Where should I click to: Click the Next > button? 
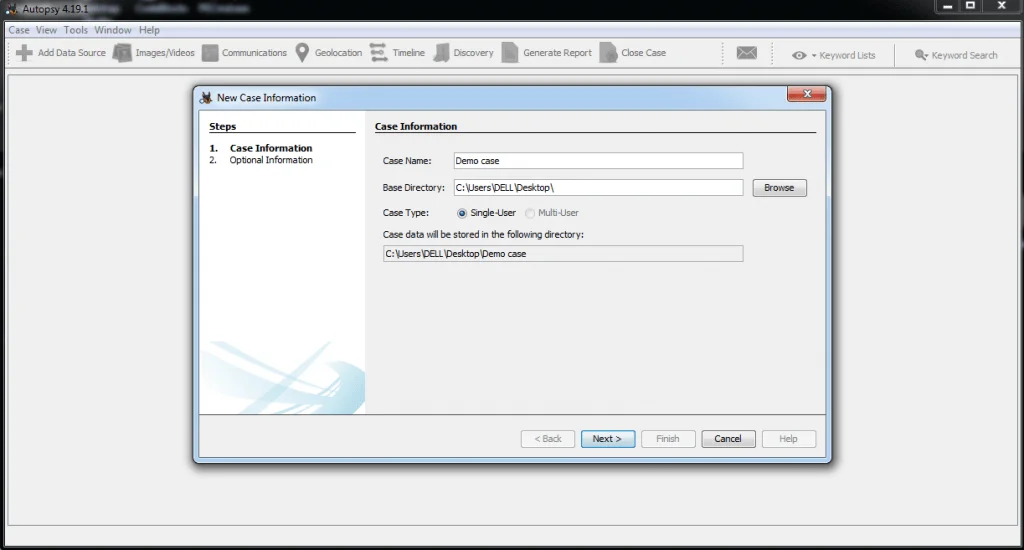(x=607, y=439)
